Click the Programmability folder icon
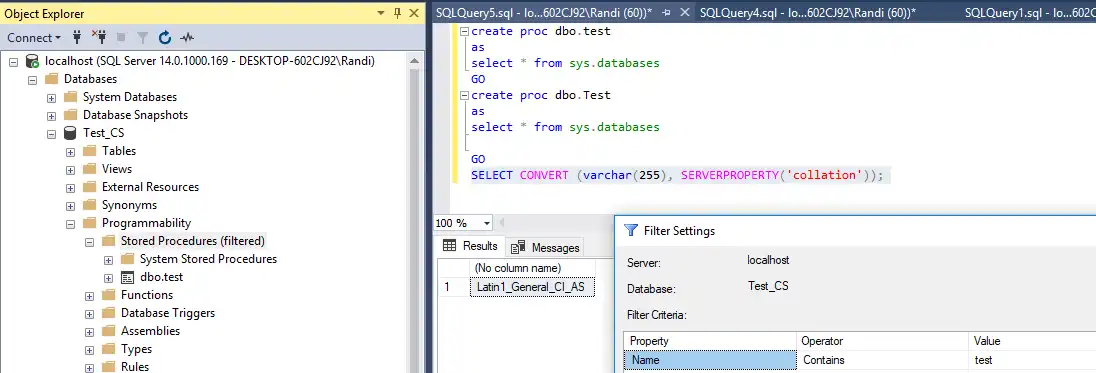 click(89, 223)
